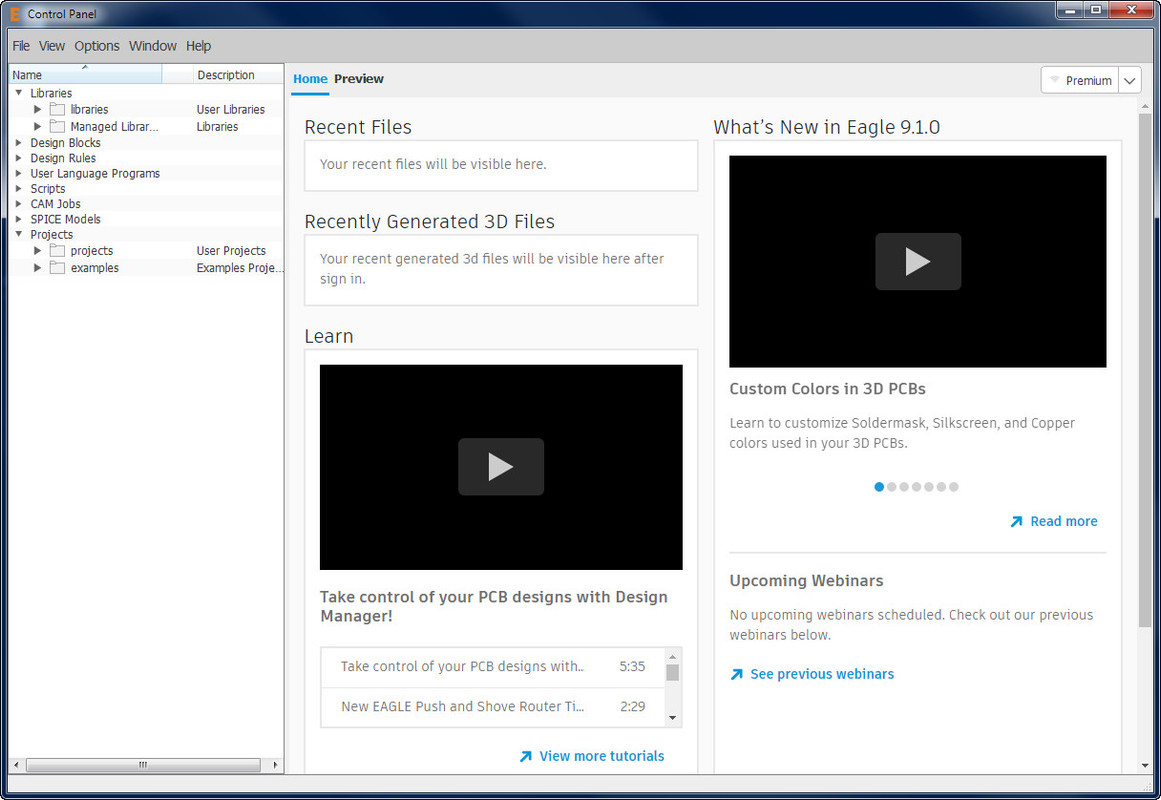Click the 'User Libraries' description cell
The image size is (1161, 800).
pos(230,110)
